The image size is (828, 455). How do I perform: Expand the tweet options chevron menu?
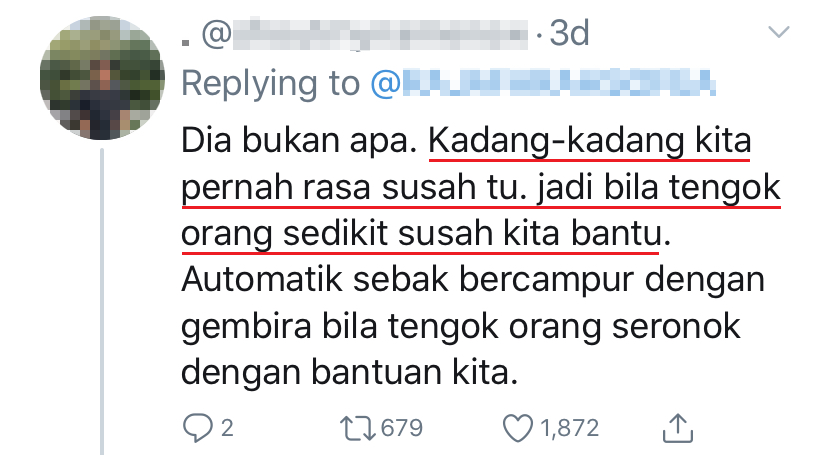[x=778, y=32]
